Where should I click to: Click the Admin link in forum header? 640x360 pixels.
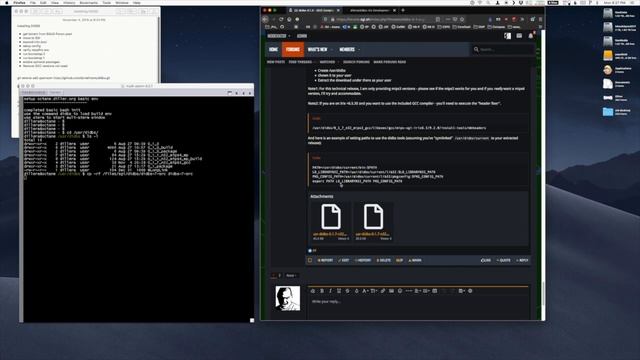[302, 36]
